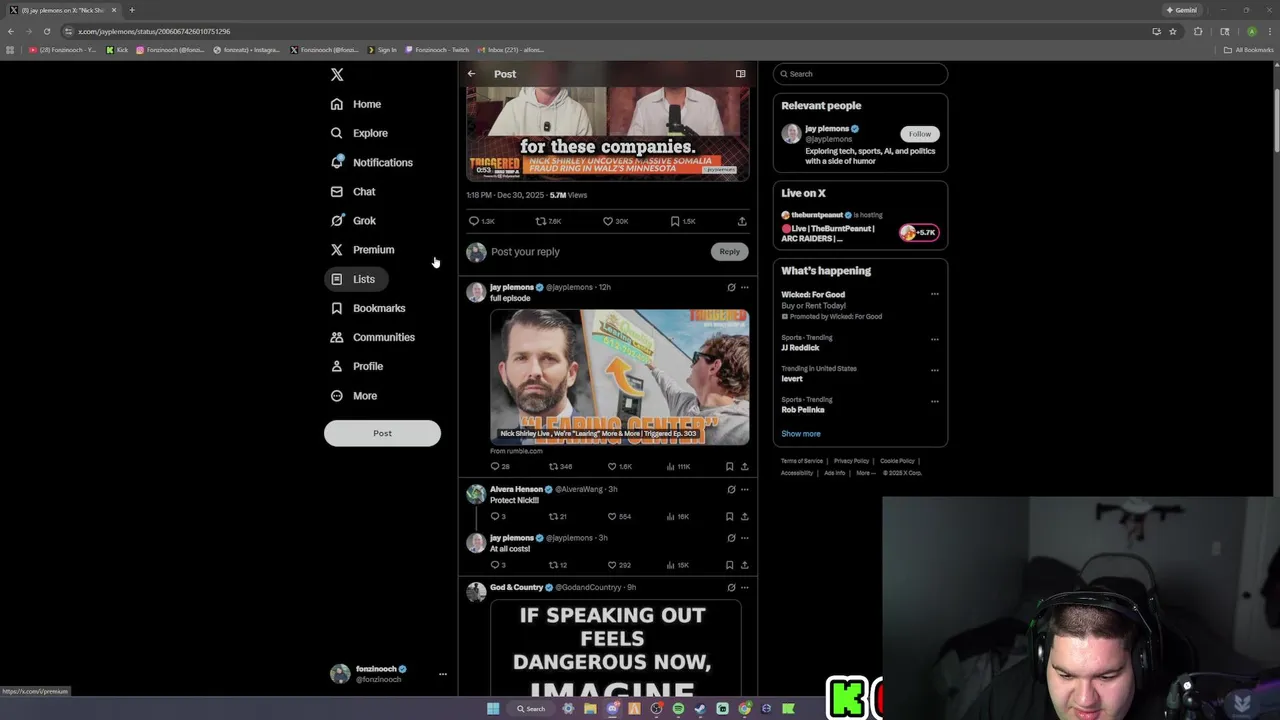Open TheBurntPeanut ARC RAIDERS live stream
Viewport: 1280px width, 720px height.
(x=860, y=228)
